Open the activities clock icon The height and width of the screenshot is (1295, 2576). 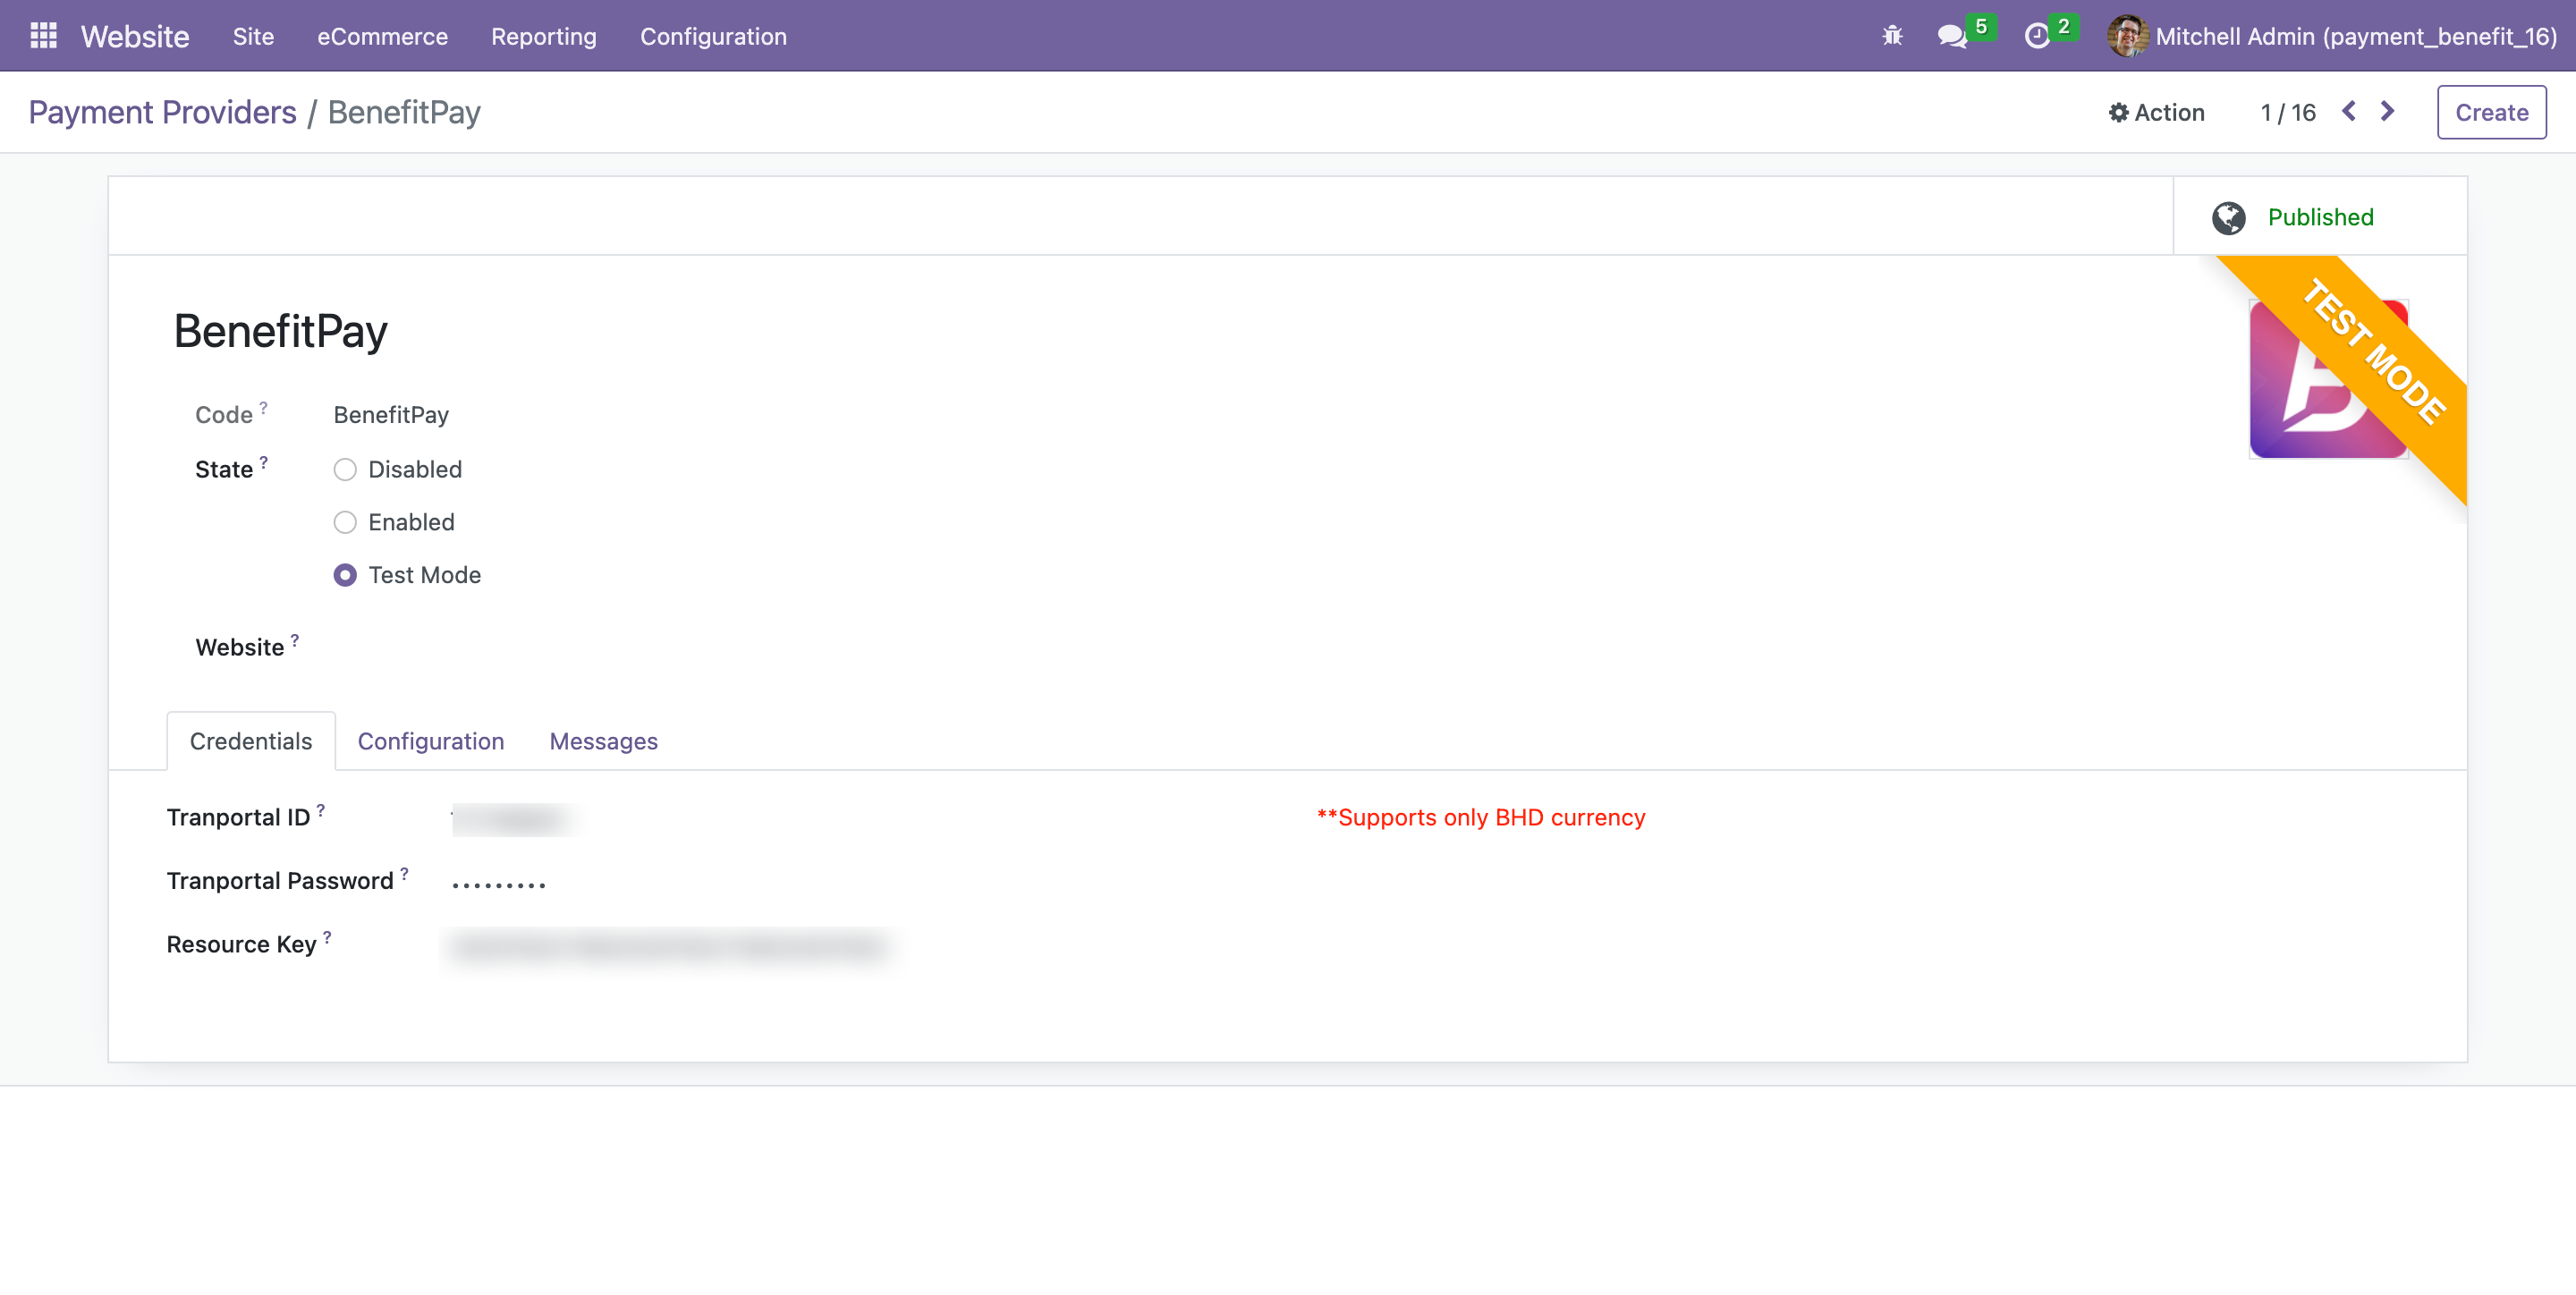[x=2037, y=37]
